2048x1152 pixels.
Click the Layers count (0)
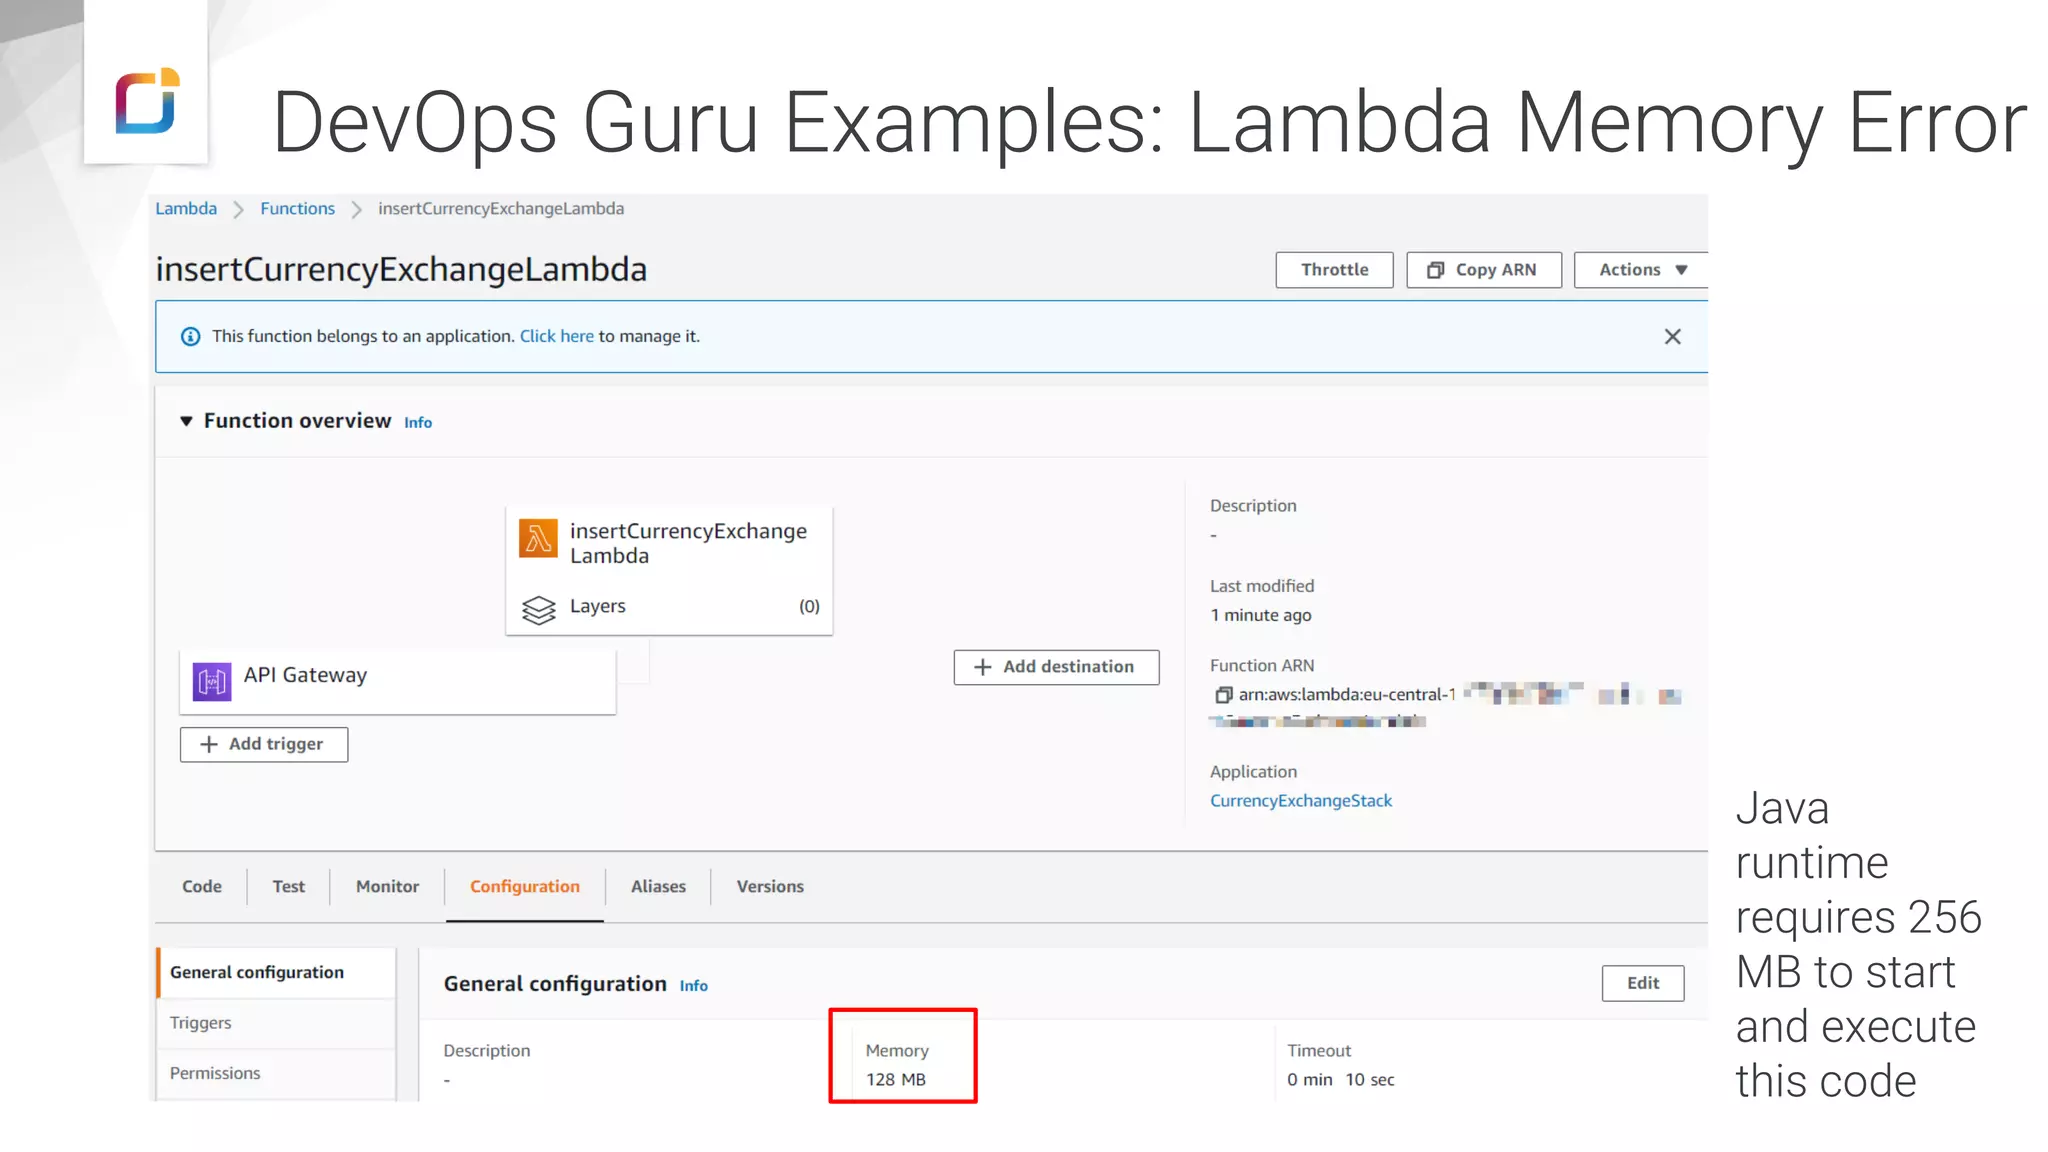pyautogui.click(x=809, y=607)
